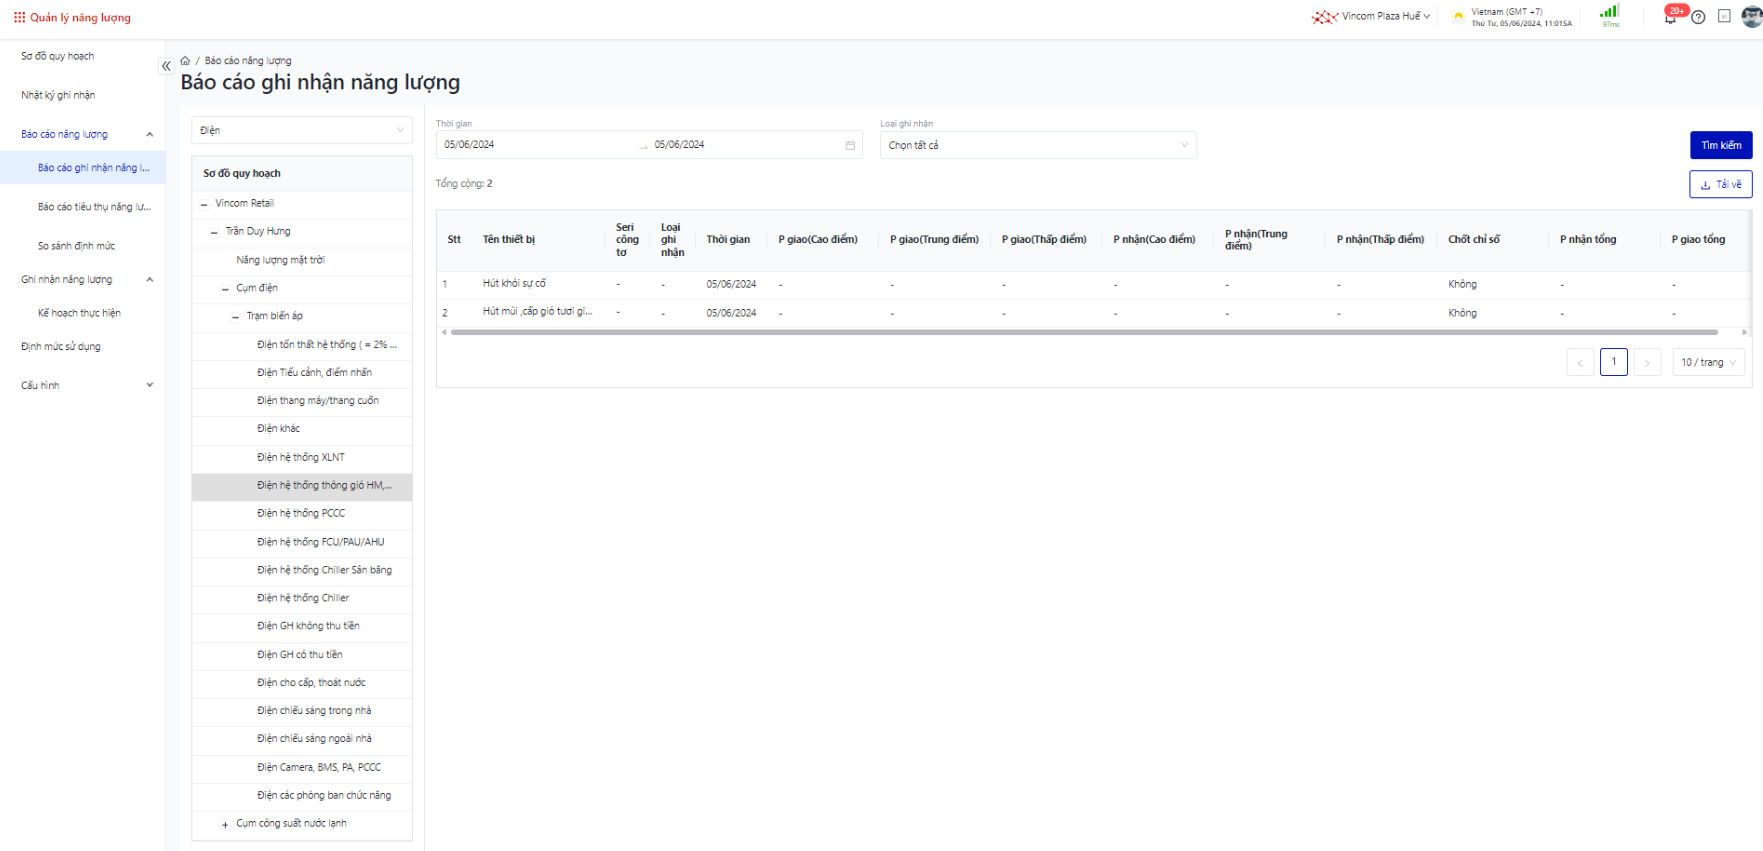Viewport: 1763px width, 851px height.
Task: Collapse the Trạm biến áp tree node
Action: 236,317
